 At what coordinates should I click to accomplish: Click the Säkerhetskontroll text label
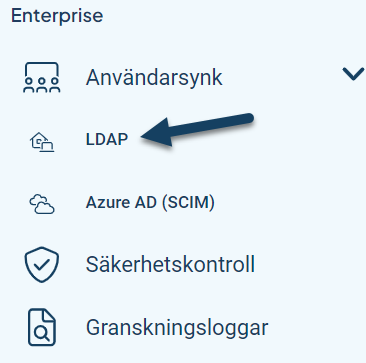(x=170, y=265)
